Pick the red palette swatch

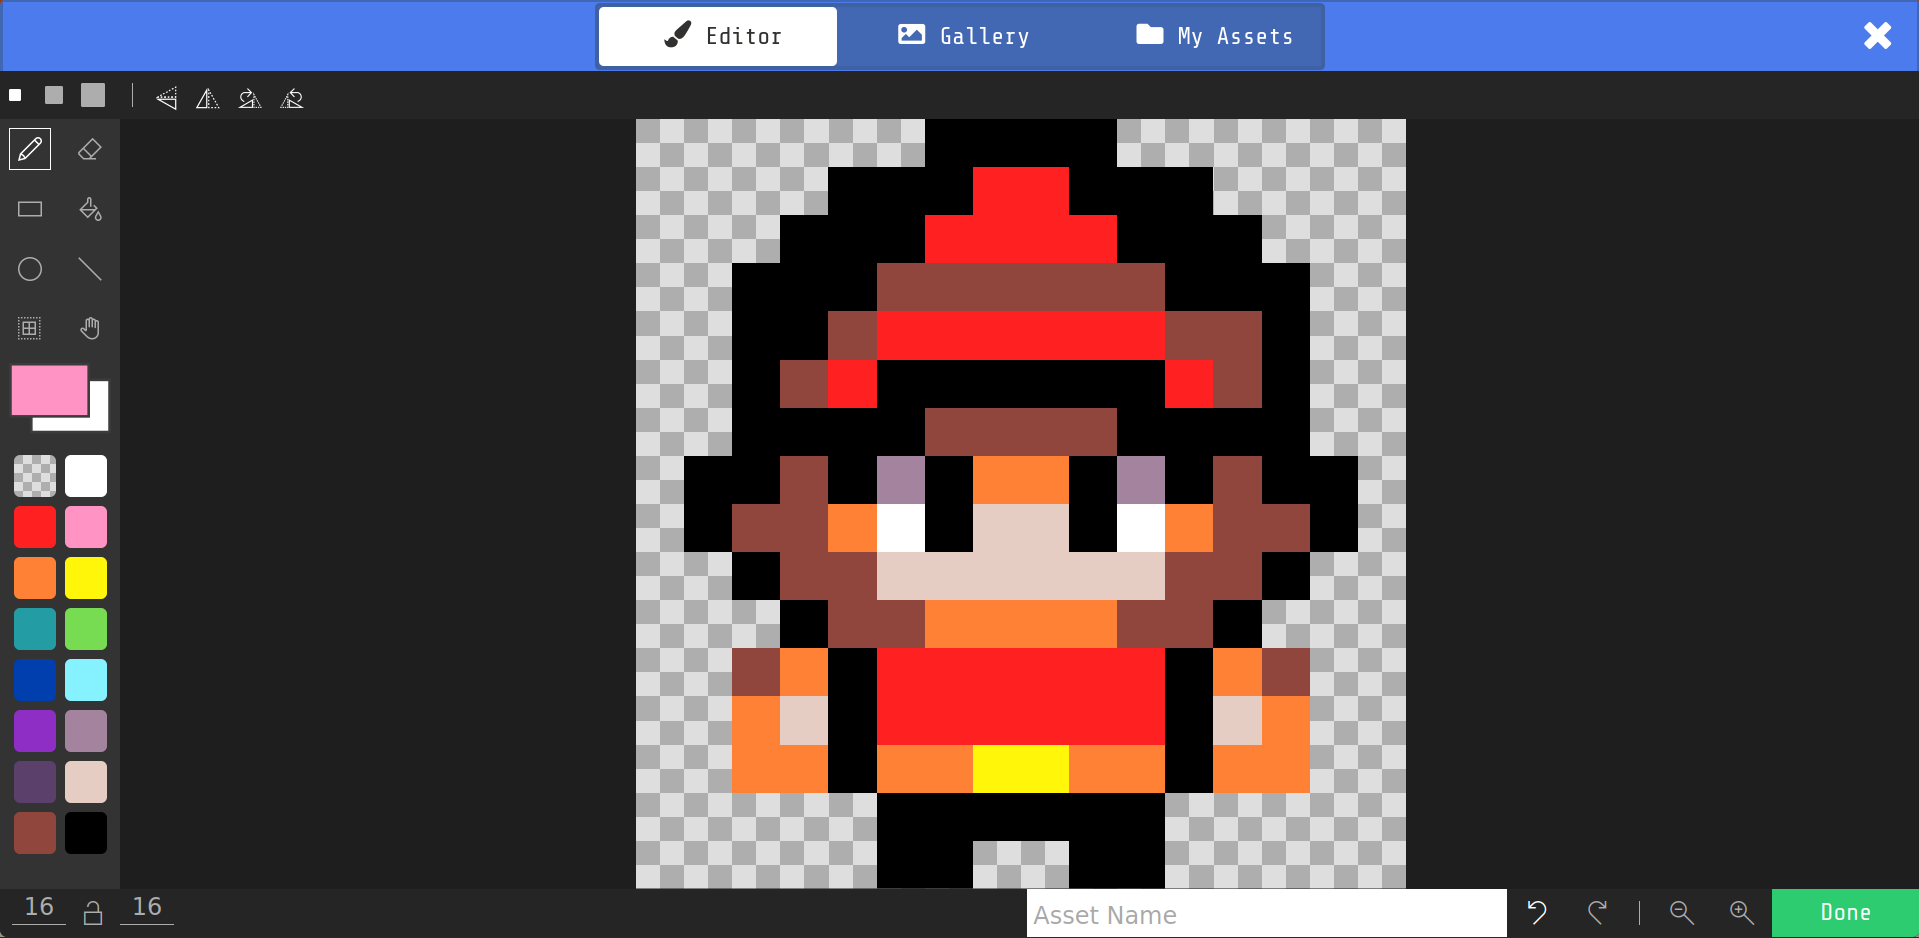coord(35,527)
